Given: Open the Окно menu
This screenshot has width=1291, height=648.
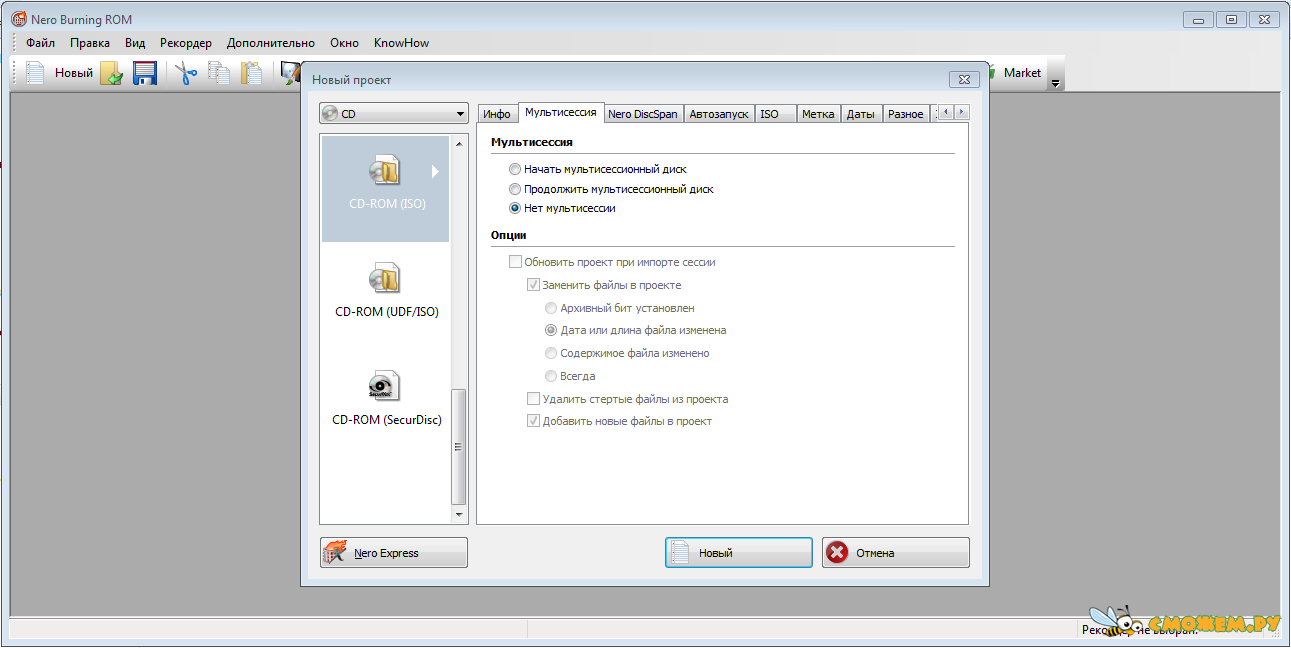Looking at the screenshot, I should [344, 43].
